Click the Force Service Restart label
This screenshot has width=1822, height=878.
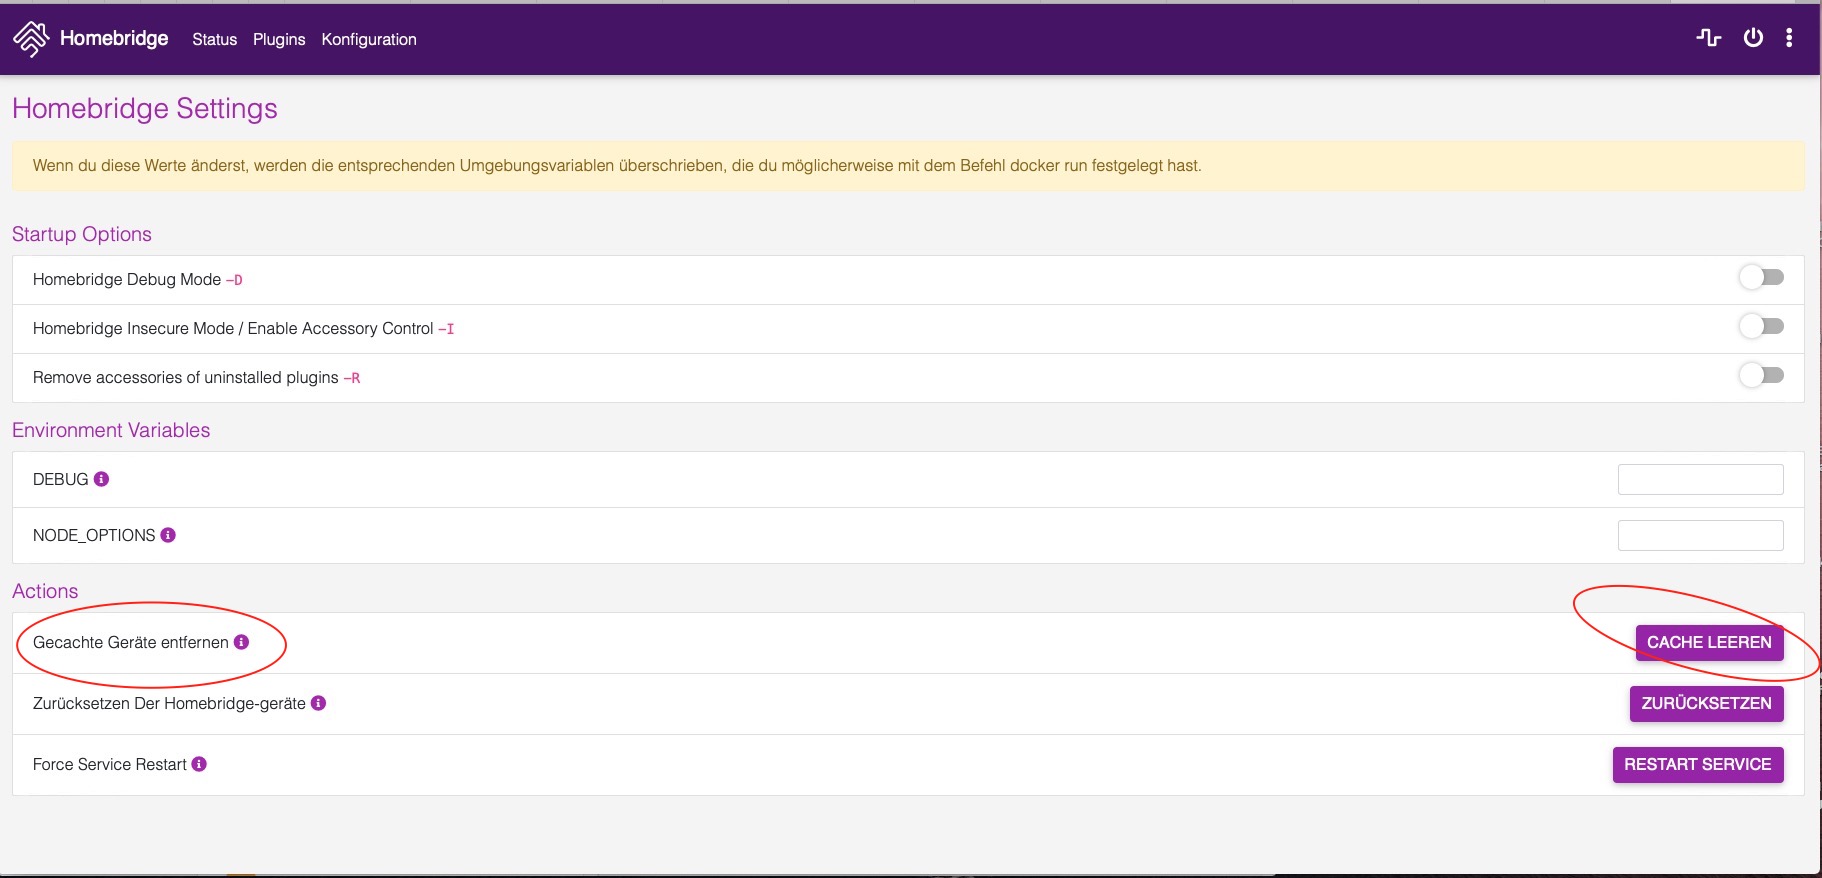(110, 764)
